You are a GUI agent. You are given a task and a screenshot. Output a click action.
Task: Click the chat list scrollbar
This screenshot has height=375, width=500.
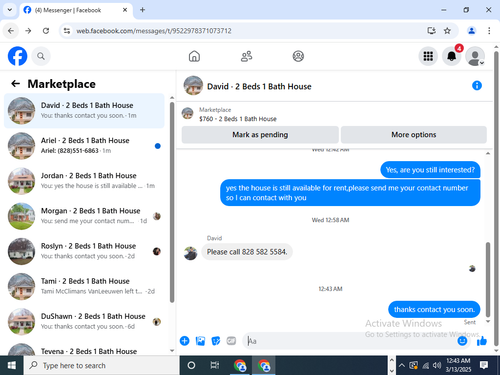coord(172,202)
